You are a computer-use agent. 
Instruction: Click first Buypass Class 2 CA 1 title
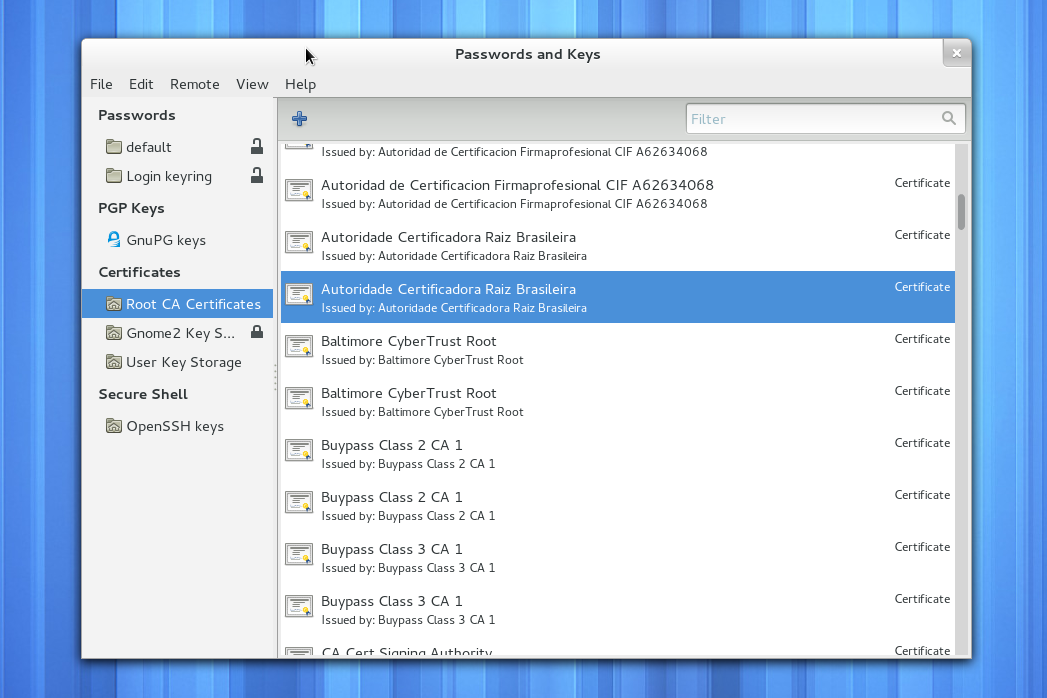coord(391,446)
